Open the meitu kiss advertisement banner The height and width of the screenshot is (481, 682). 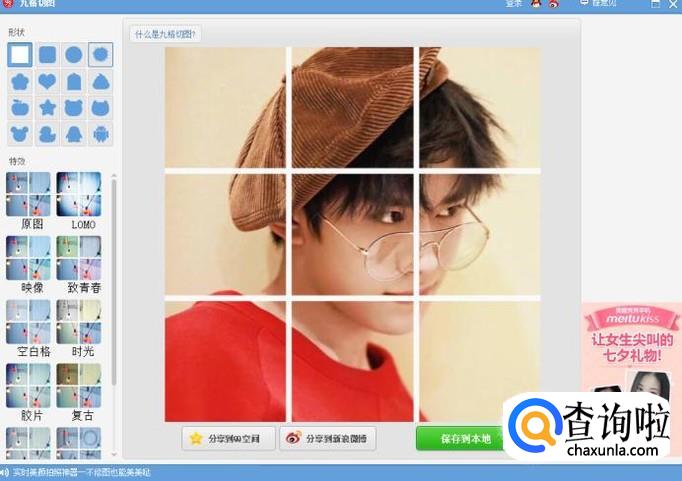(x=632, y=348)
